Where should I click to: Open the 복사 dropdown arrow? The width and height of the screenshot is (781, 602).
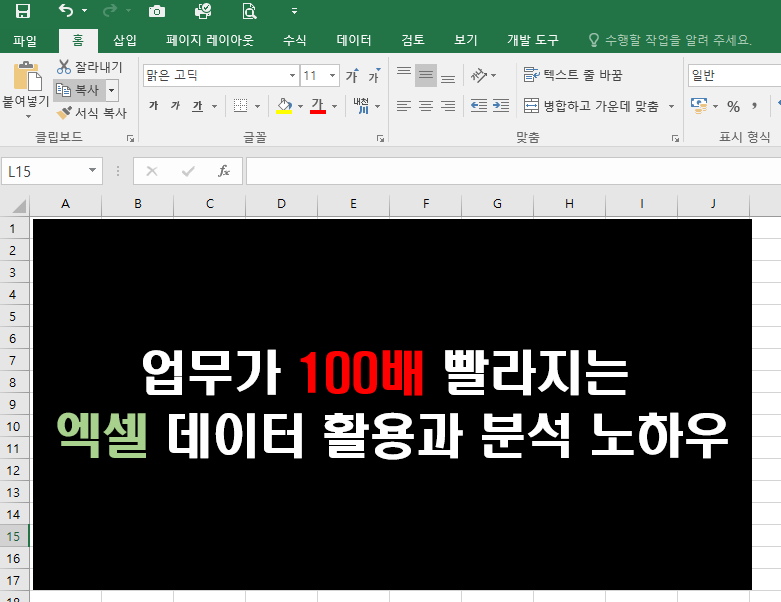(x=112, y=90)
